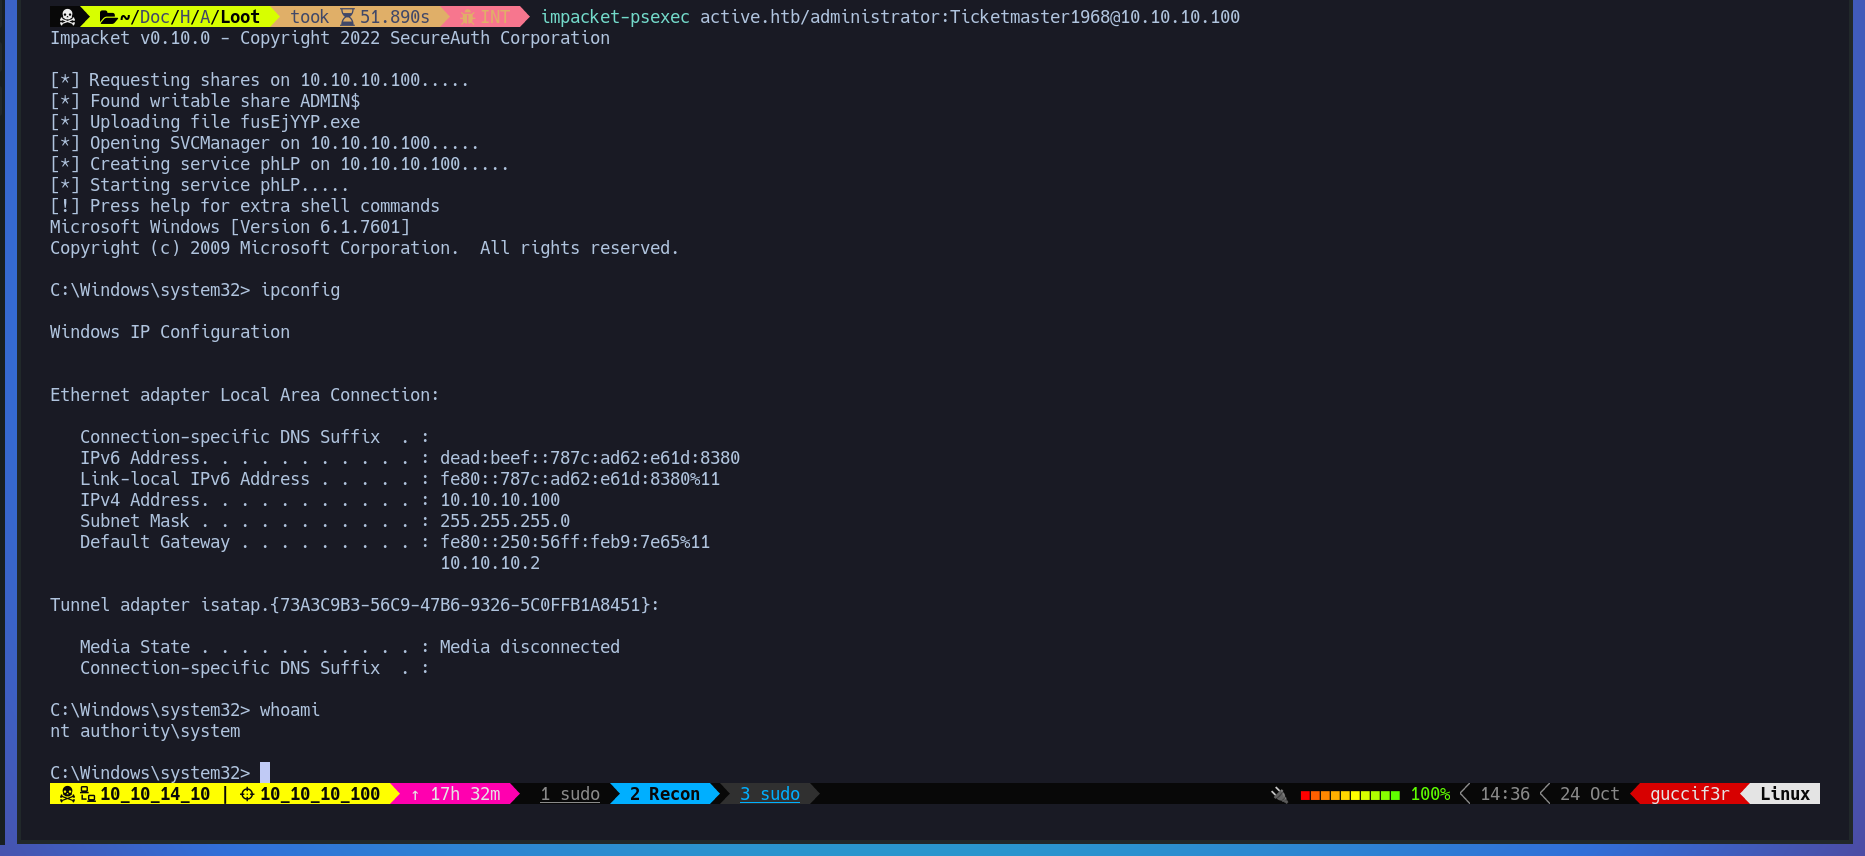
Task: Click the network hosts icon before 10_10_14_10
Action: 88,794
